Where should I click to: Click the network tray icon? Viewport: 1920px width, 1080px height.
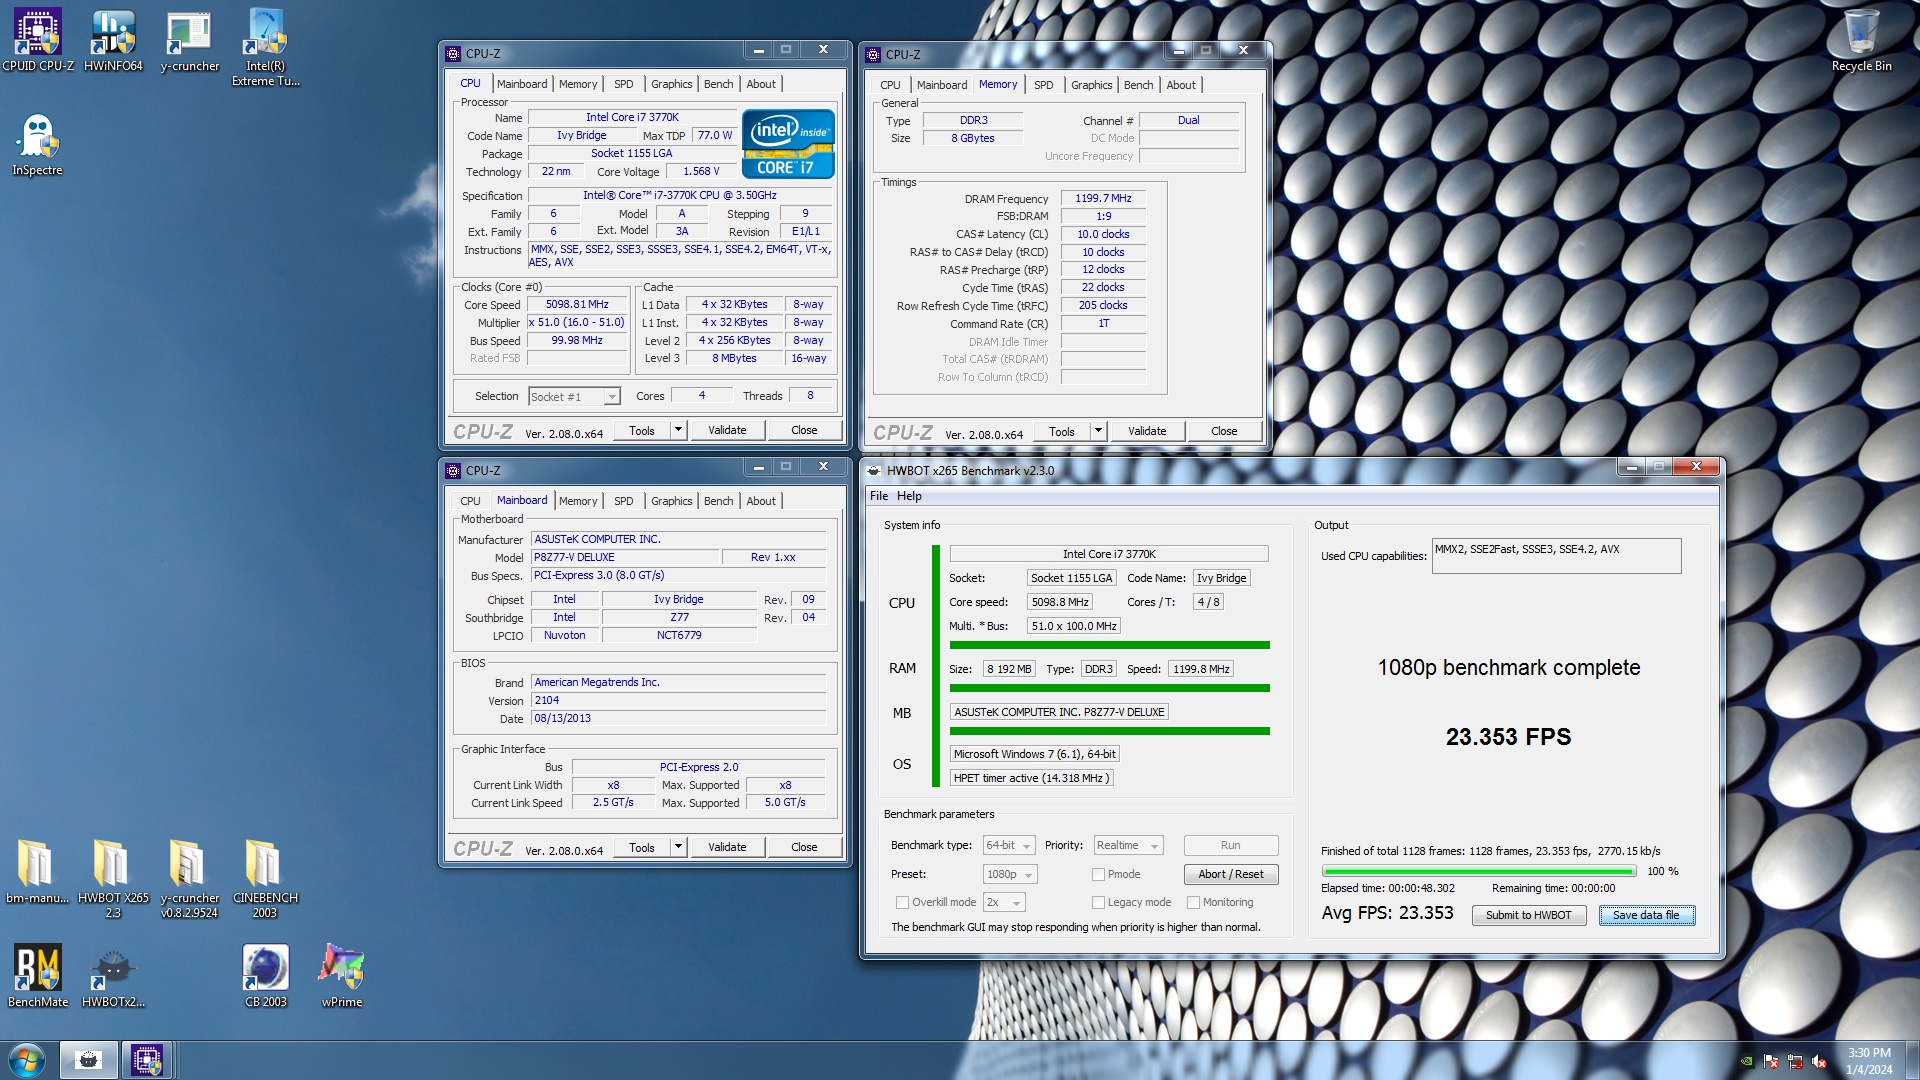[x=1795, y=1062]
